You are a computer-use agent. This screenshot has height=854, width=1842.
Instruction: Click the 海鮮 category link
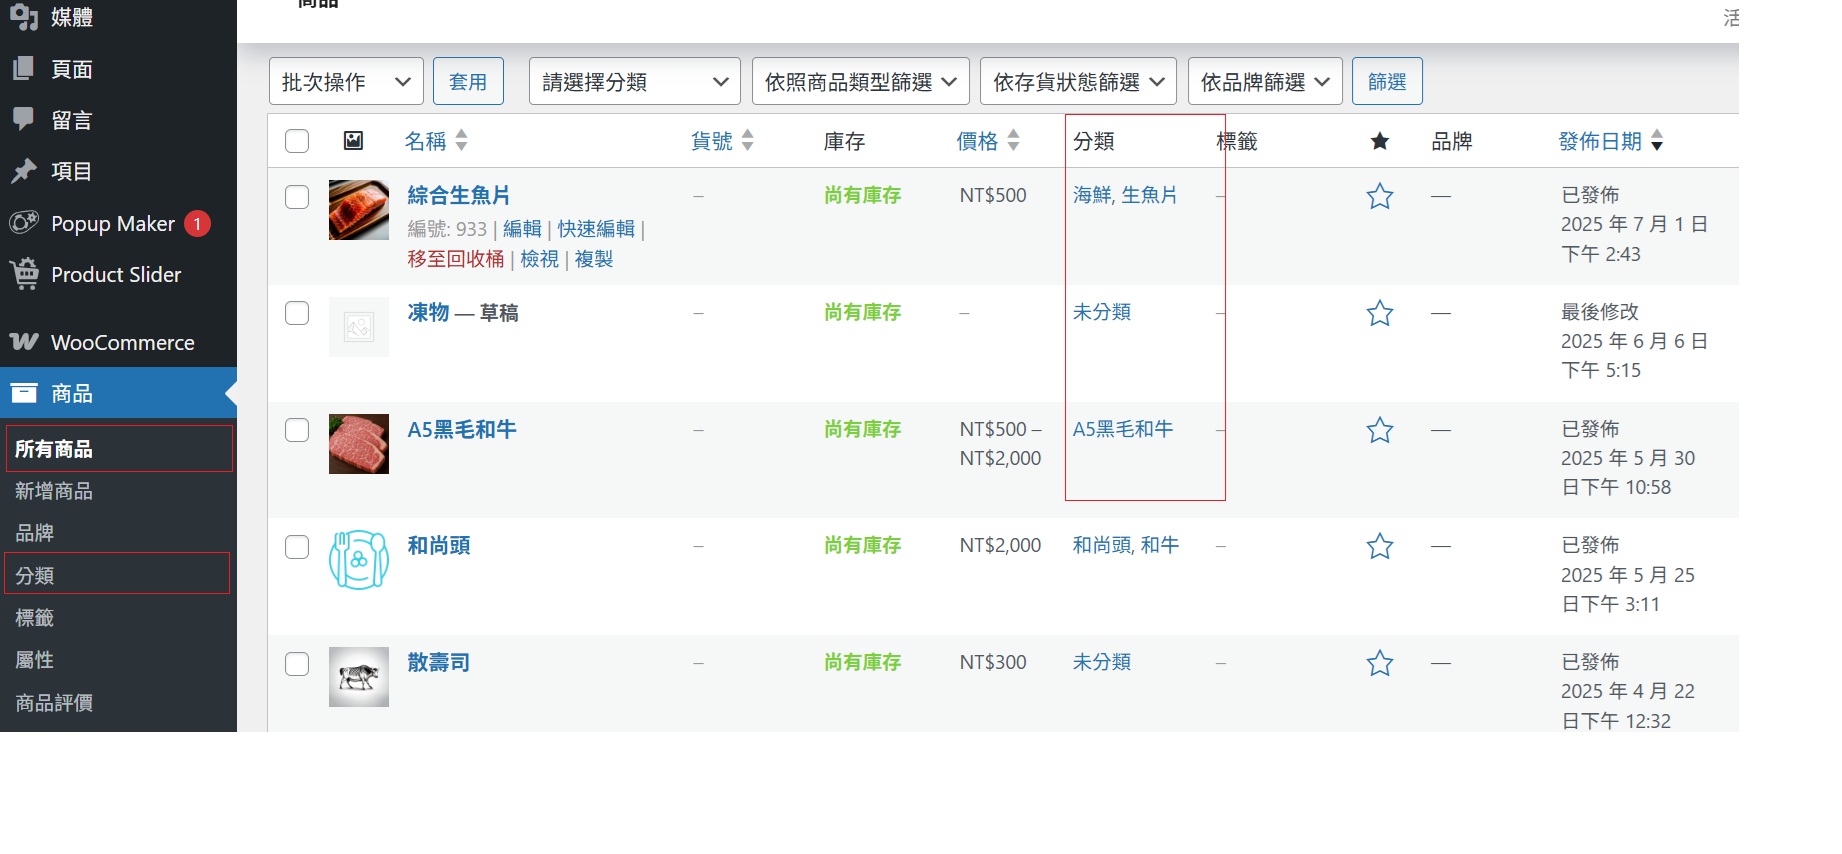[1092, 195]
